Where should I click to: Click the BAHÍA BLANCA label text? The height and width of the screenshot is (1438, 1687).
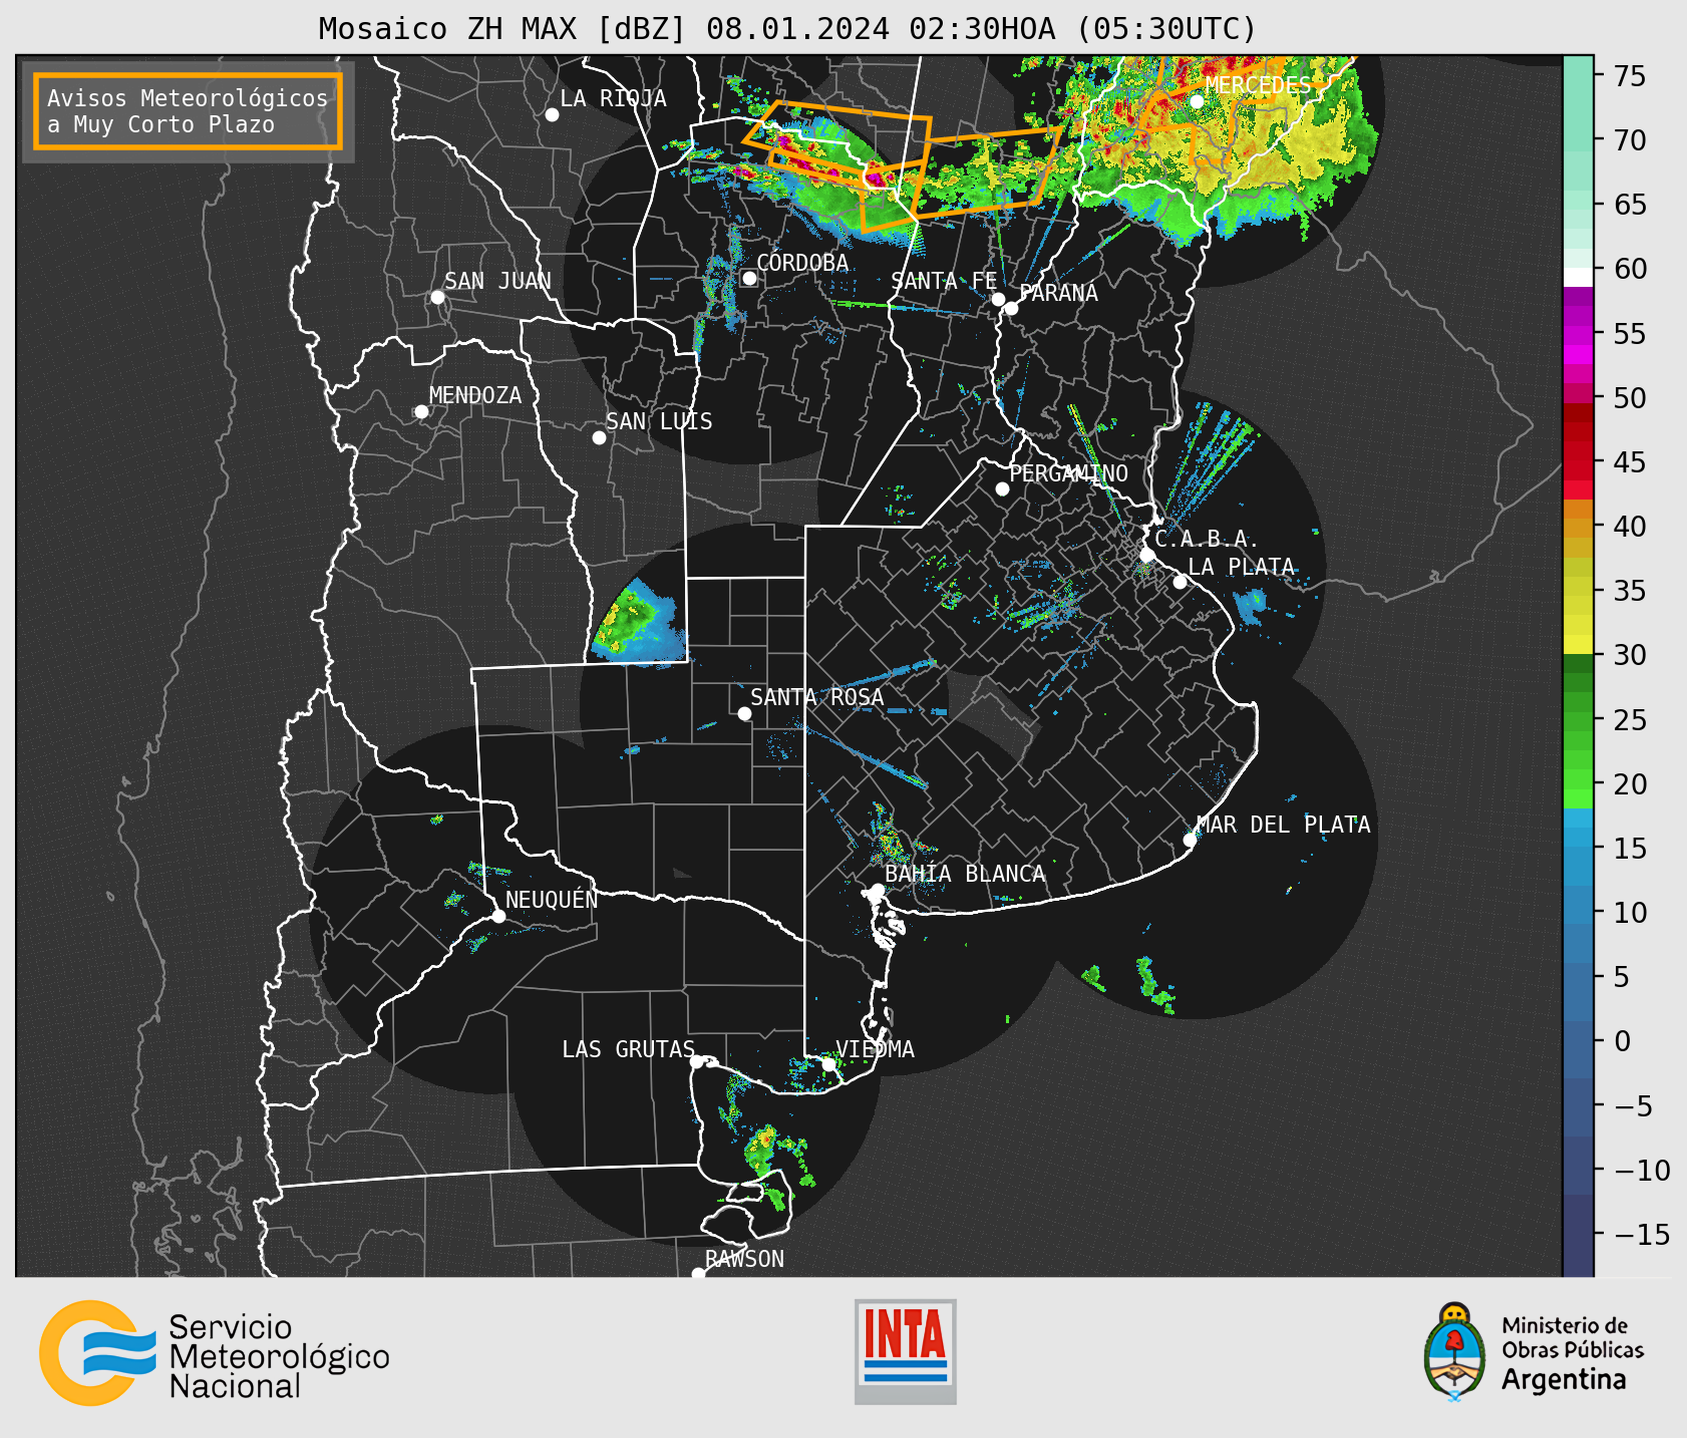[x=965, y=874]
